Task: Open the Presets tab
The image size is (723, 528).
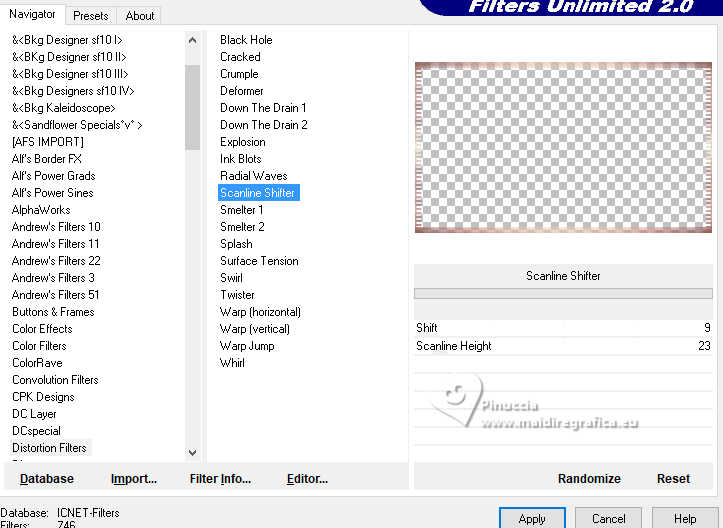Action: 91,16
